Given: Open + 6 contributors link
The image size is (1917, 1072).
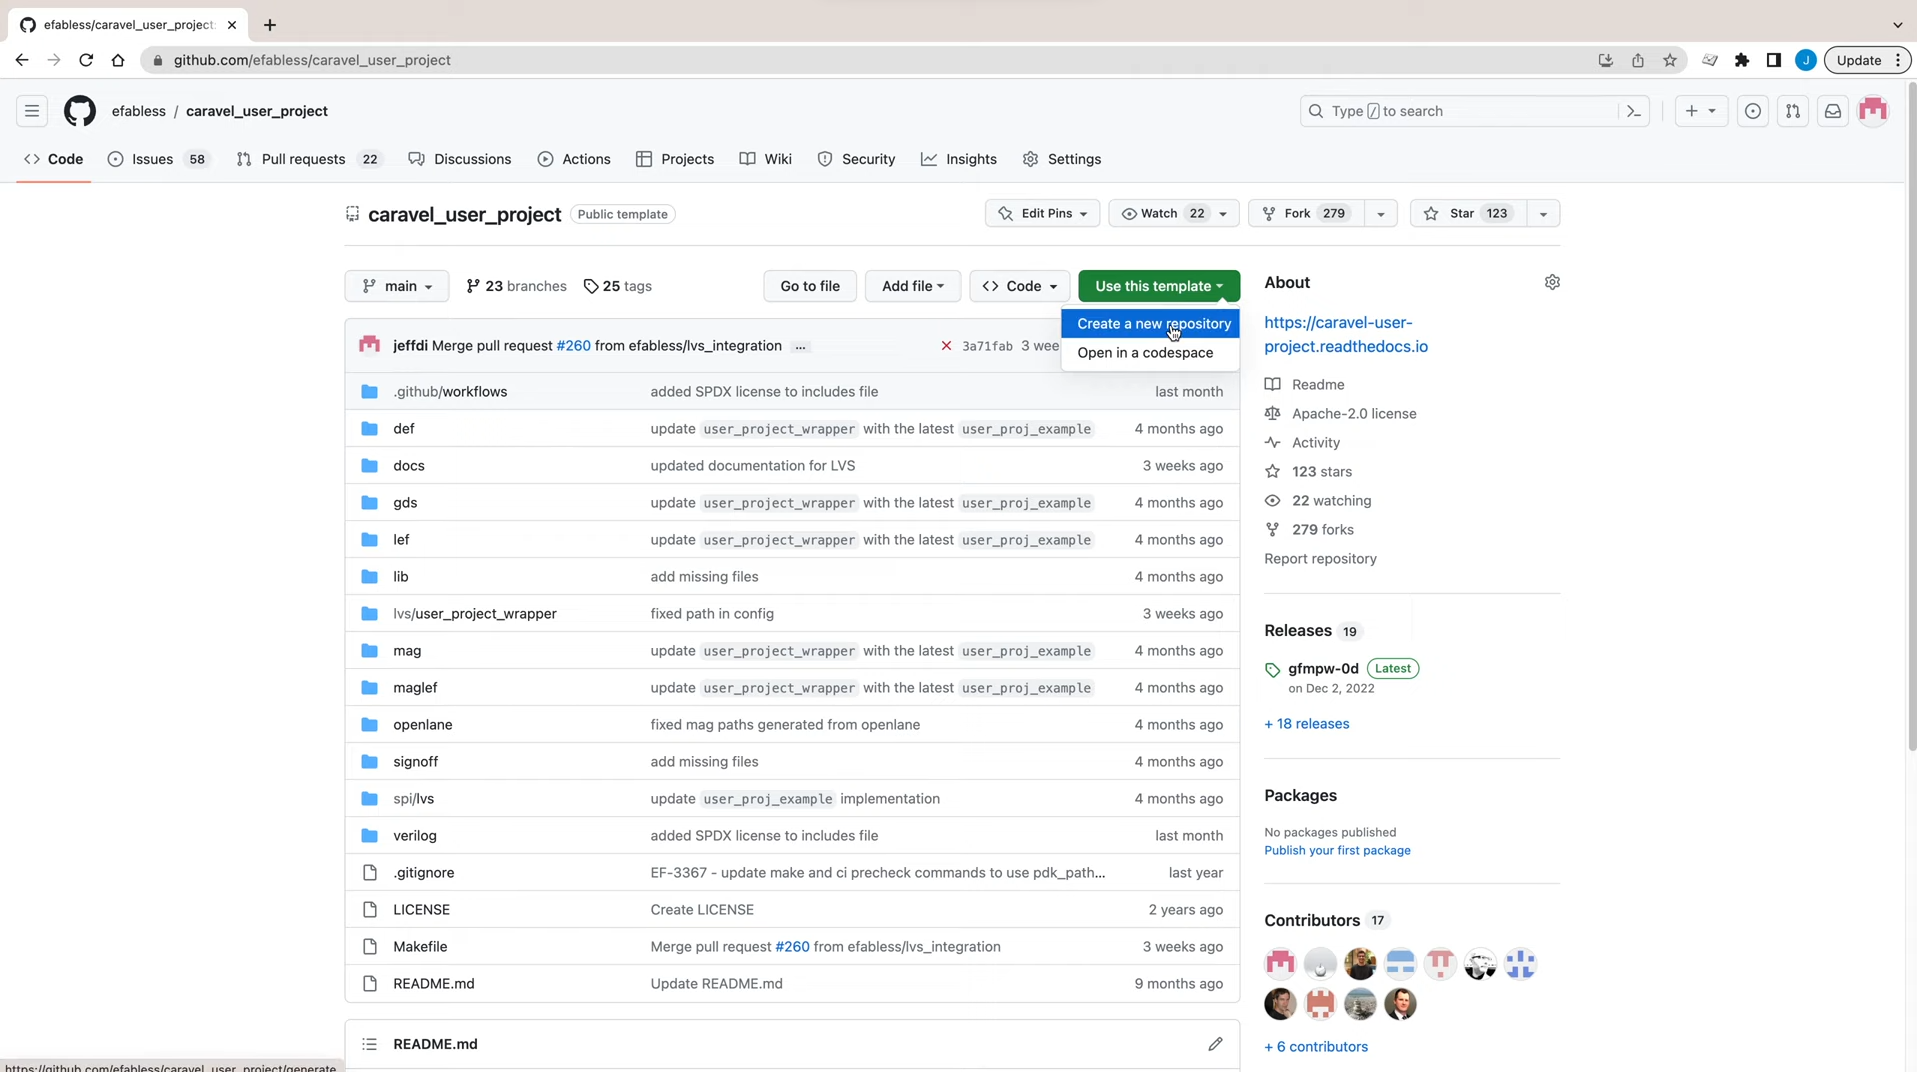Looking at the screenshot, I should [x=1316, y=1047].
